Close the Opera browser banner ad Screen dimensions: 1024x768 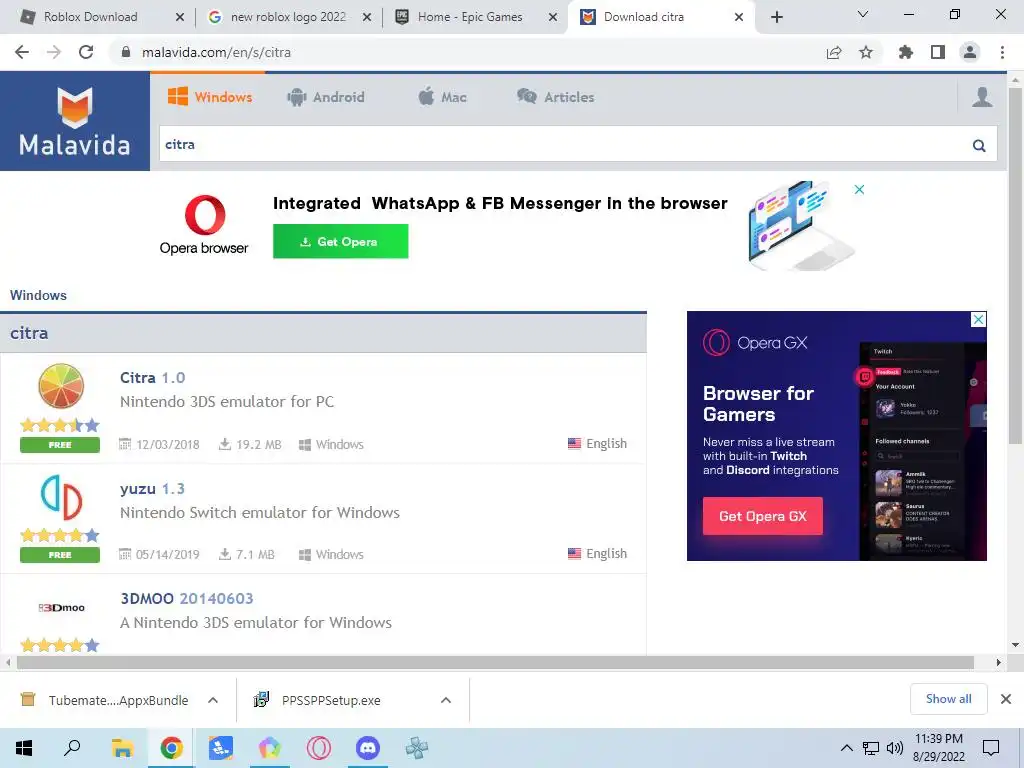coord(859,189)
